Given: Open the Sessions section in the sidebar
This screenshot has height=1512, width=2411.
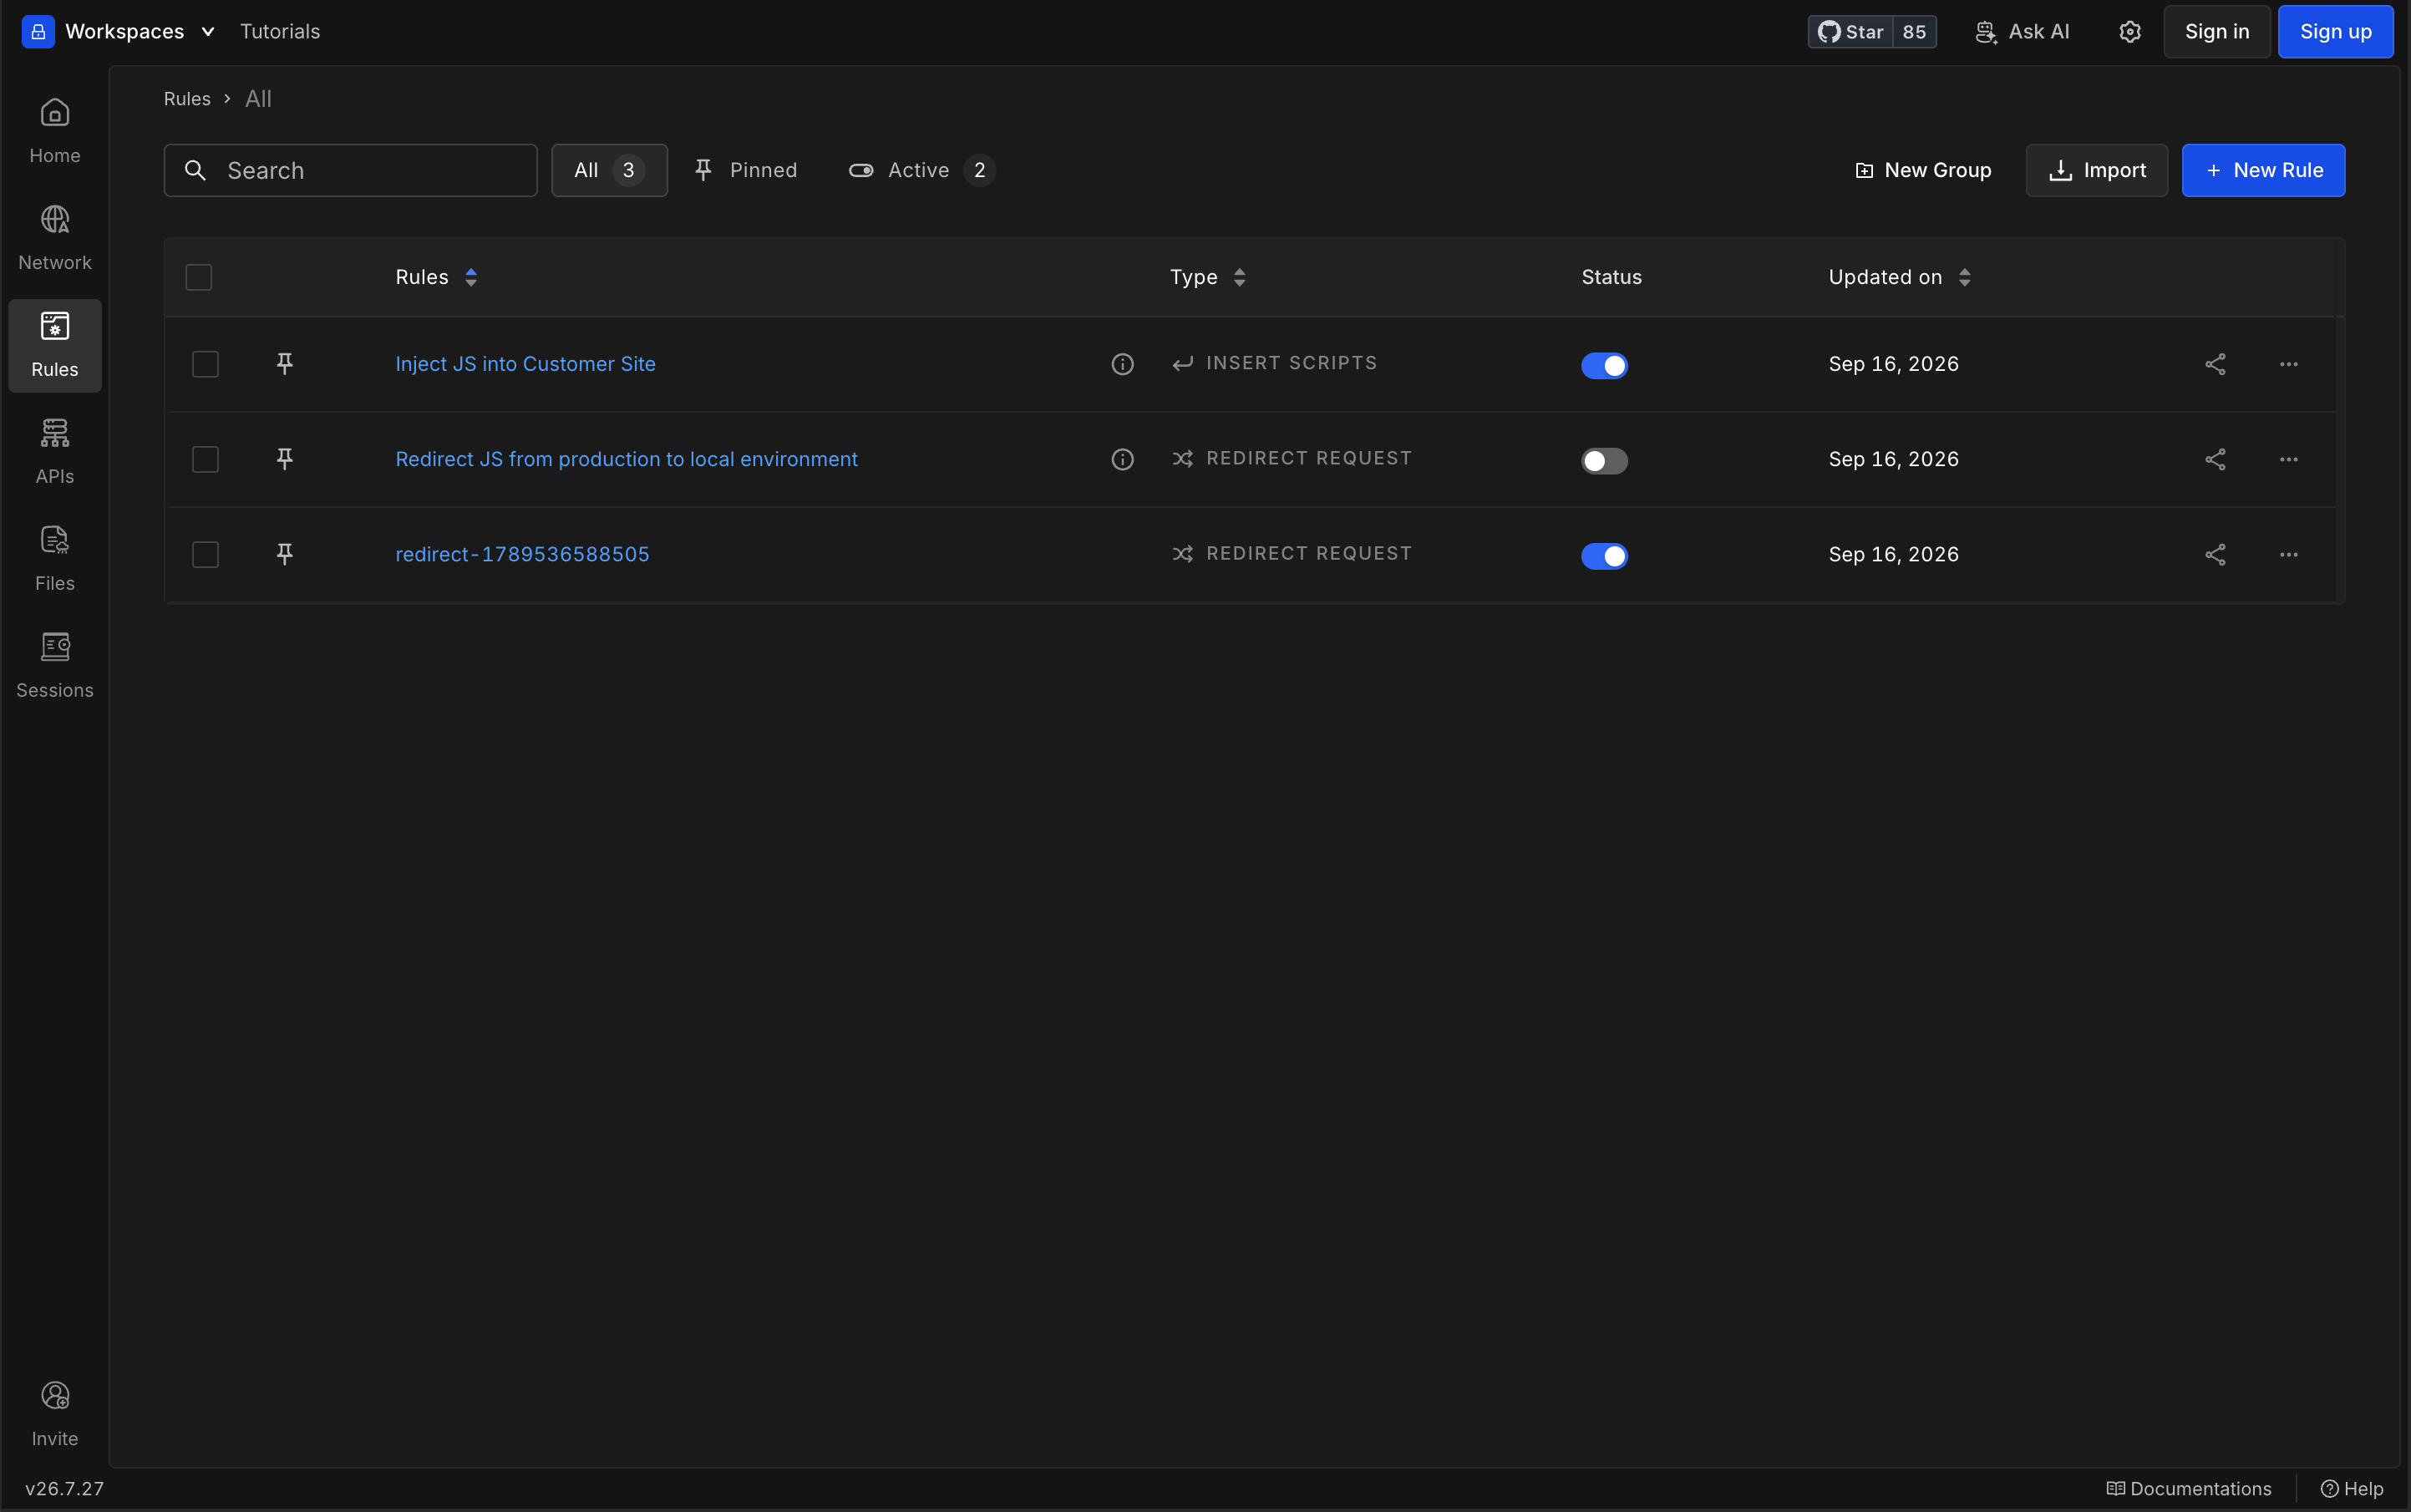Looking at the screenshot, I should pos(54,666).
